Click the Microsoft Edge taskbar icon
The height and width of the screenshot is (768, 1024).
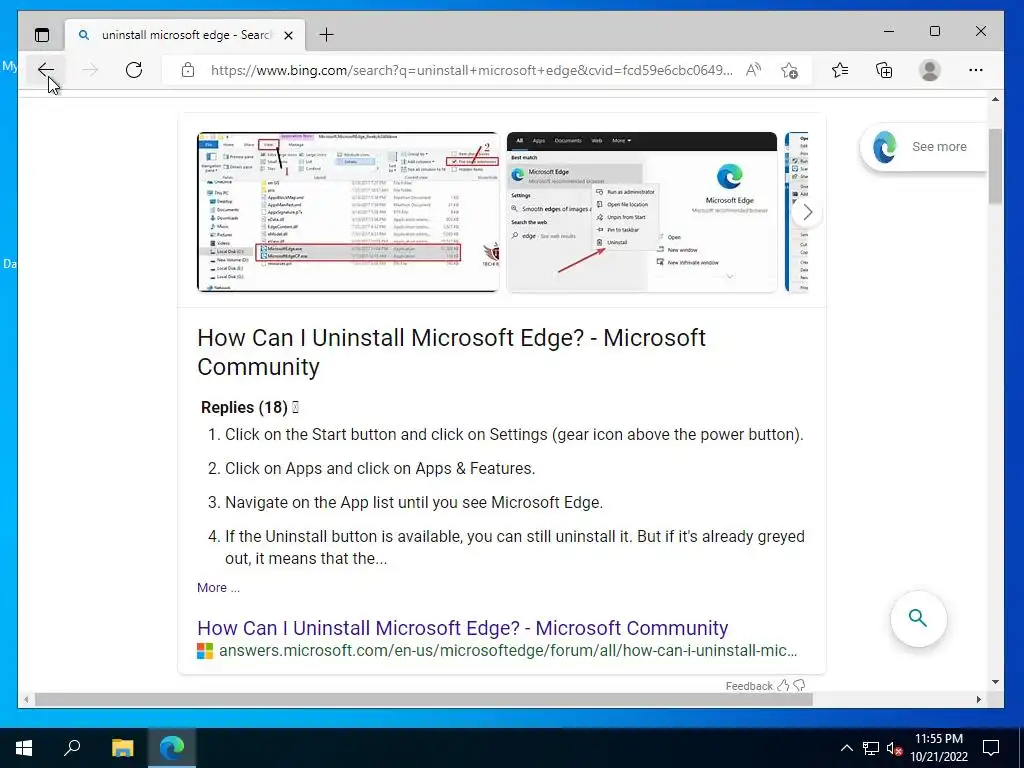click(x=172, y=748)
